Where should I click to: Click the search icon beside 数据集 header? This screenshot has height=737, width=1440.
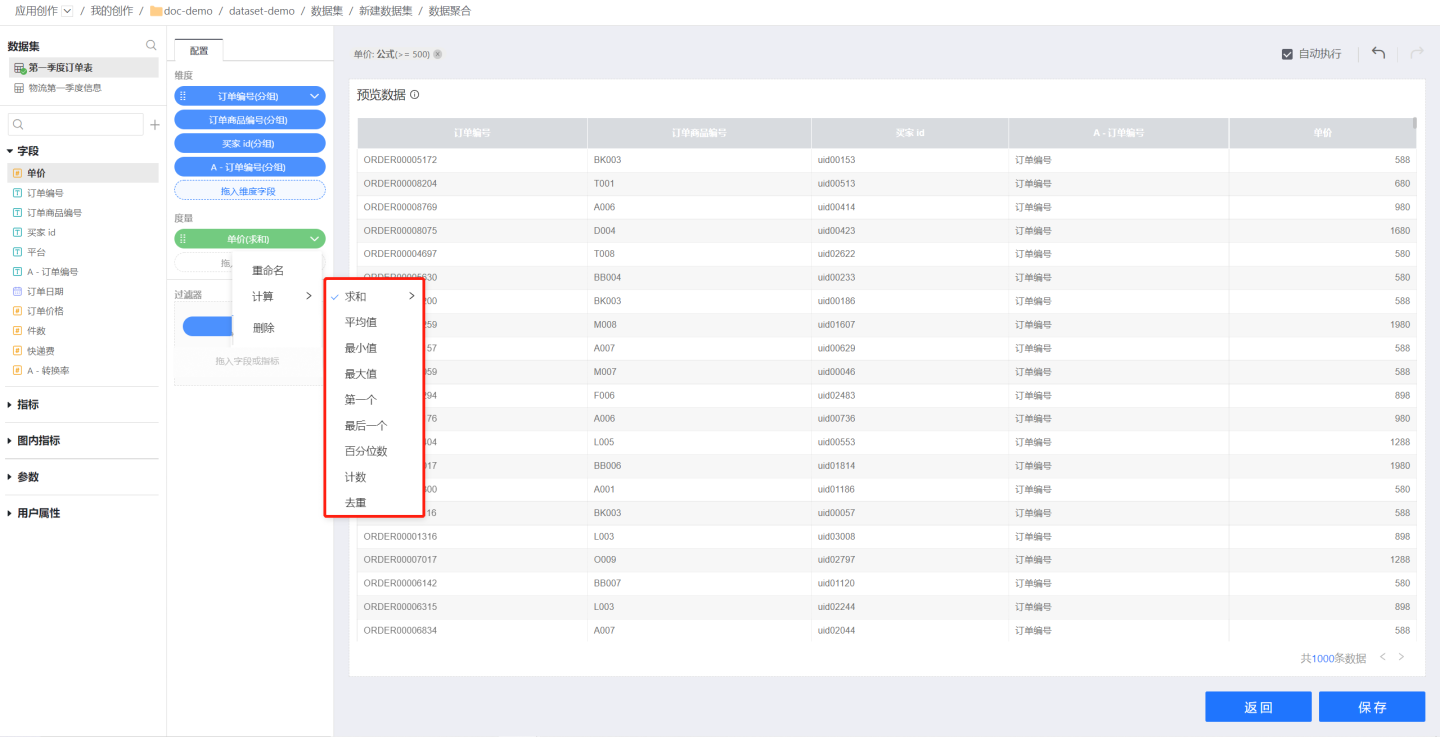tap(151, 45)
